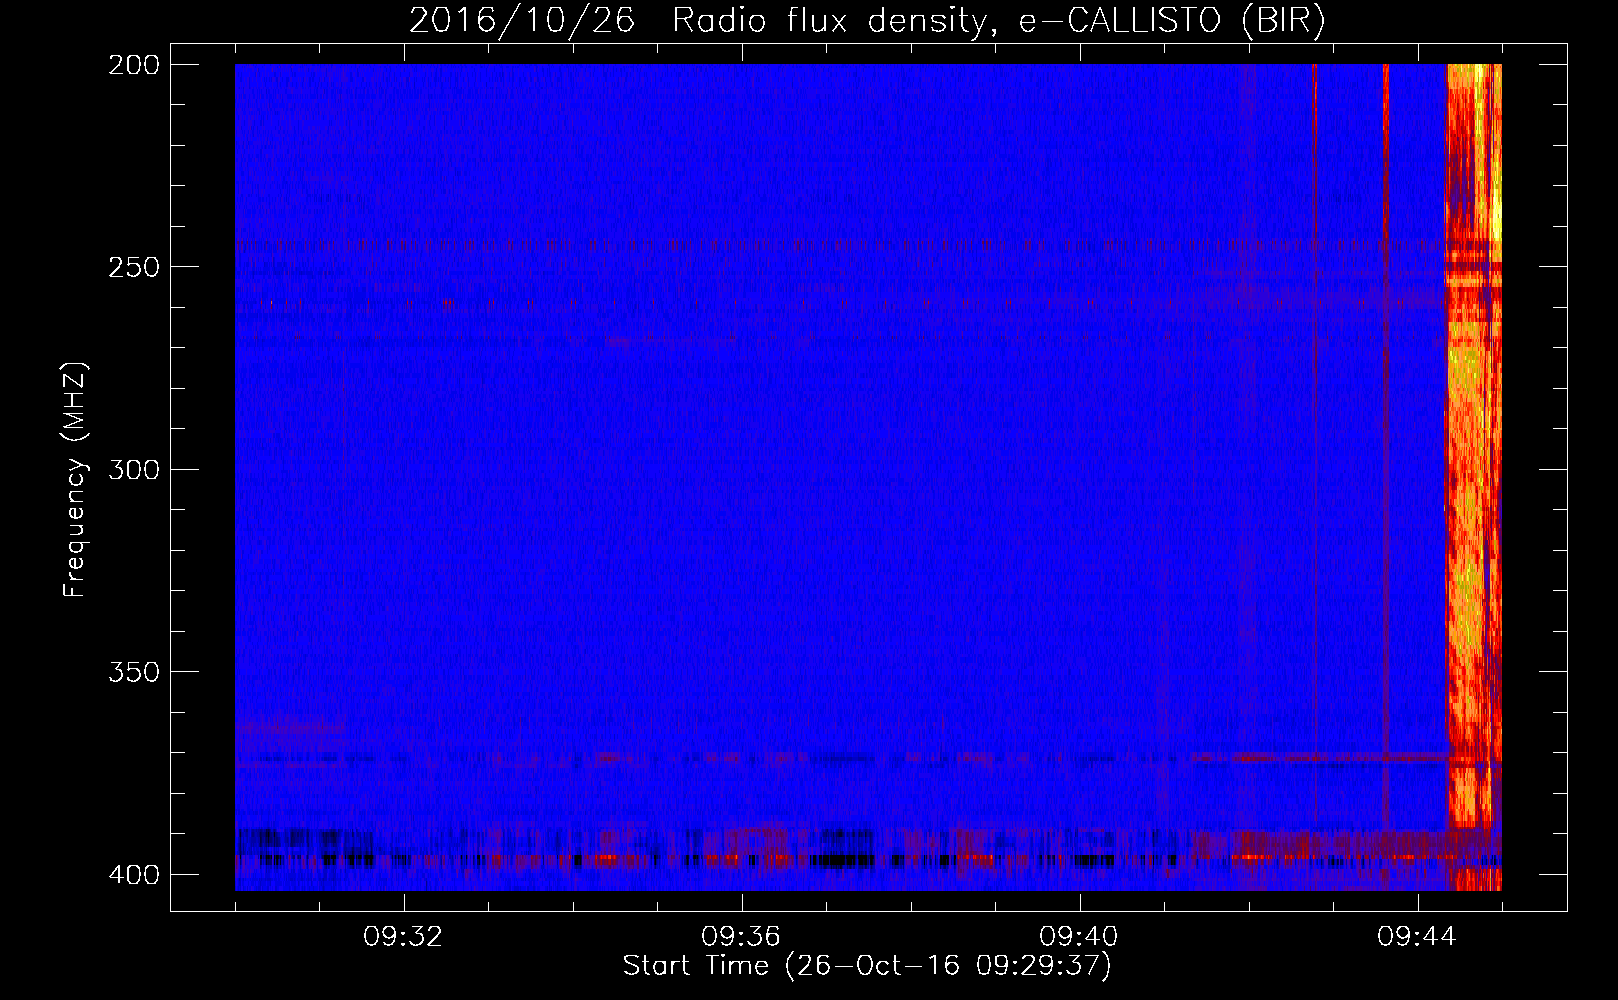Click the 250 frequency tick label
The width and height of the screenshot is (1618, 1000).
tap(133, 267)
